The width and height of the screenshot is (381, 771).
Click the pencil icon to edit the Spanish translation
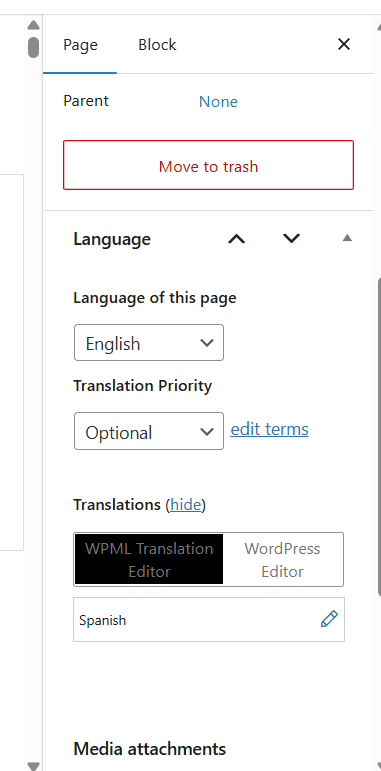click(x=329, y=619)
